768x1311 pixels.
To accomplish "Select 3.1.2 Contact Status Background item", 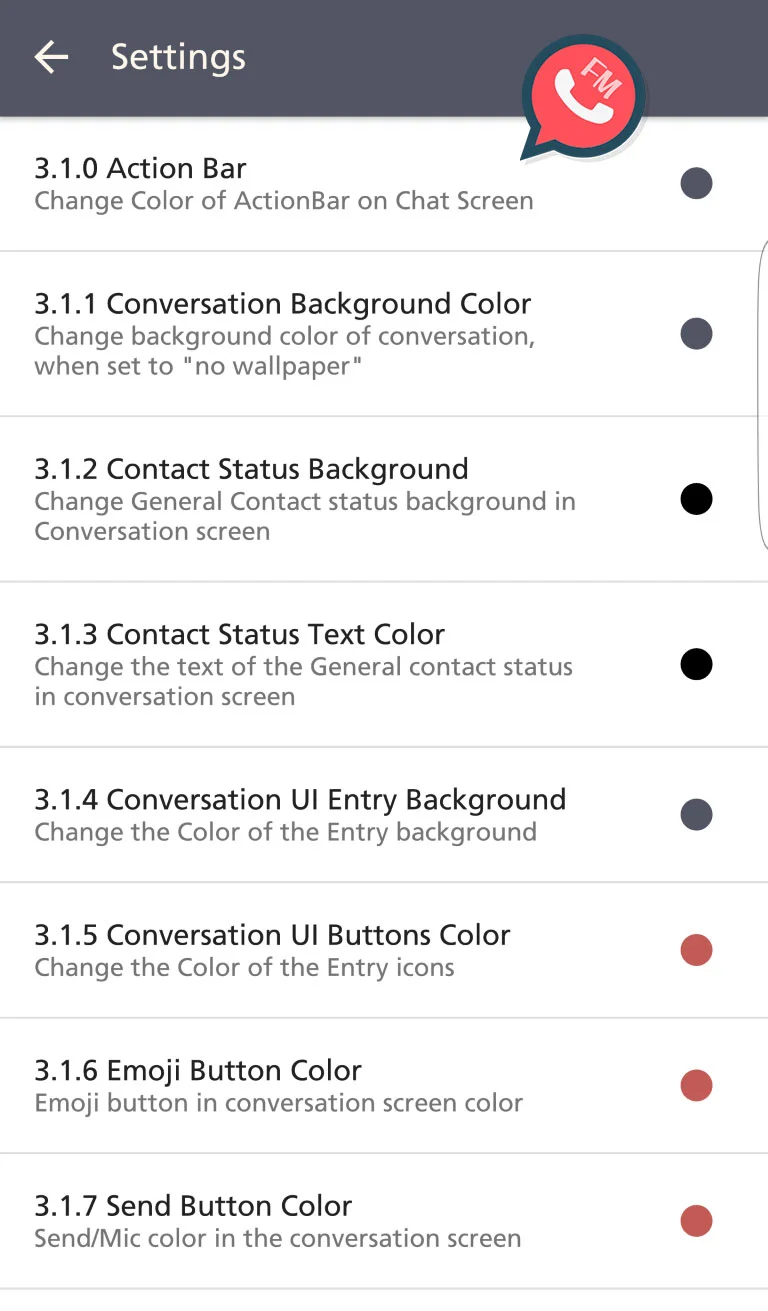I will pyautogui.click(x=384, y=499).
